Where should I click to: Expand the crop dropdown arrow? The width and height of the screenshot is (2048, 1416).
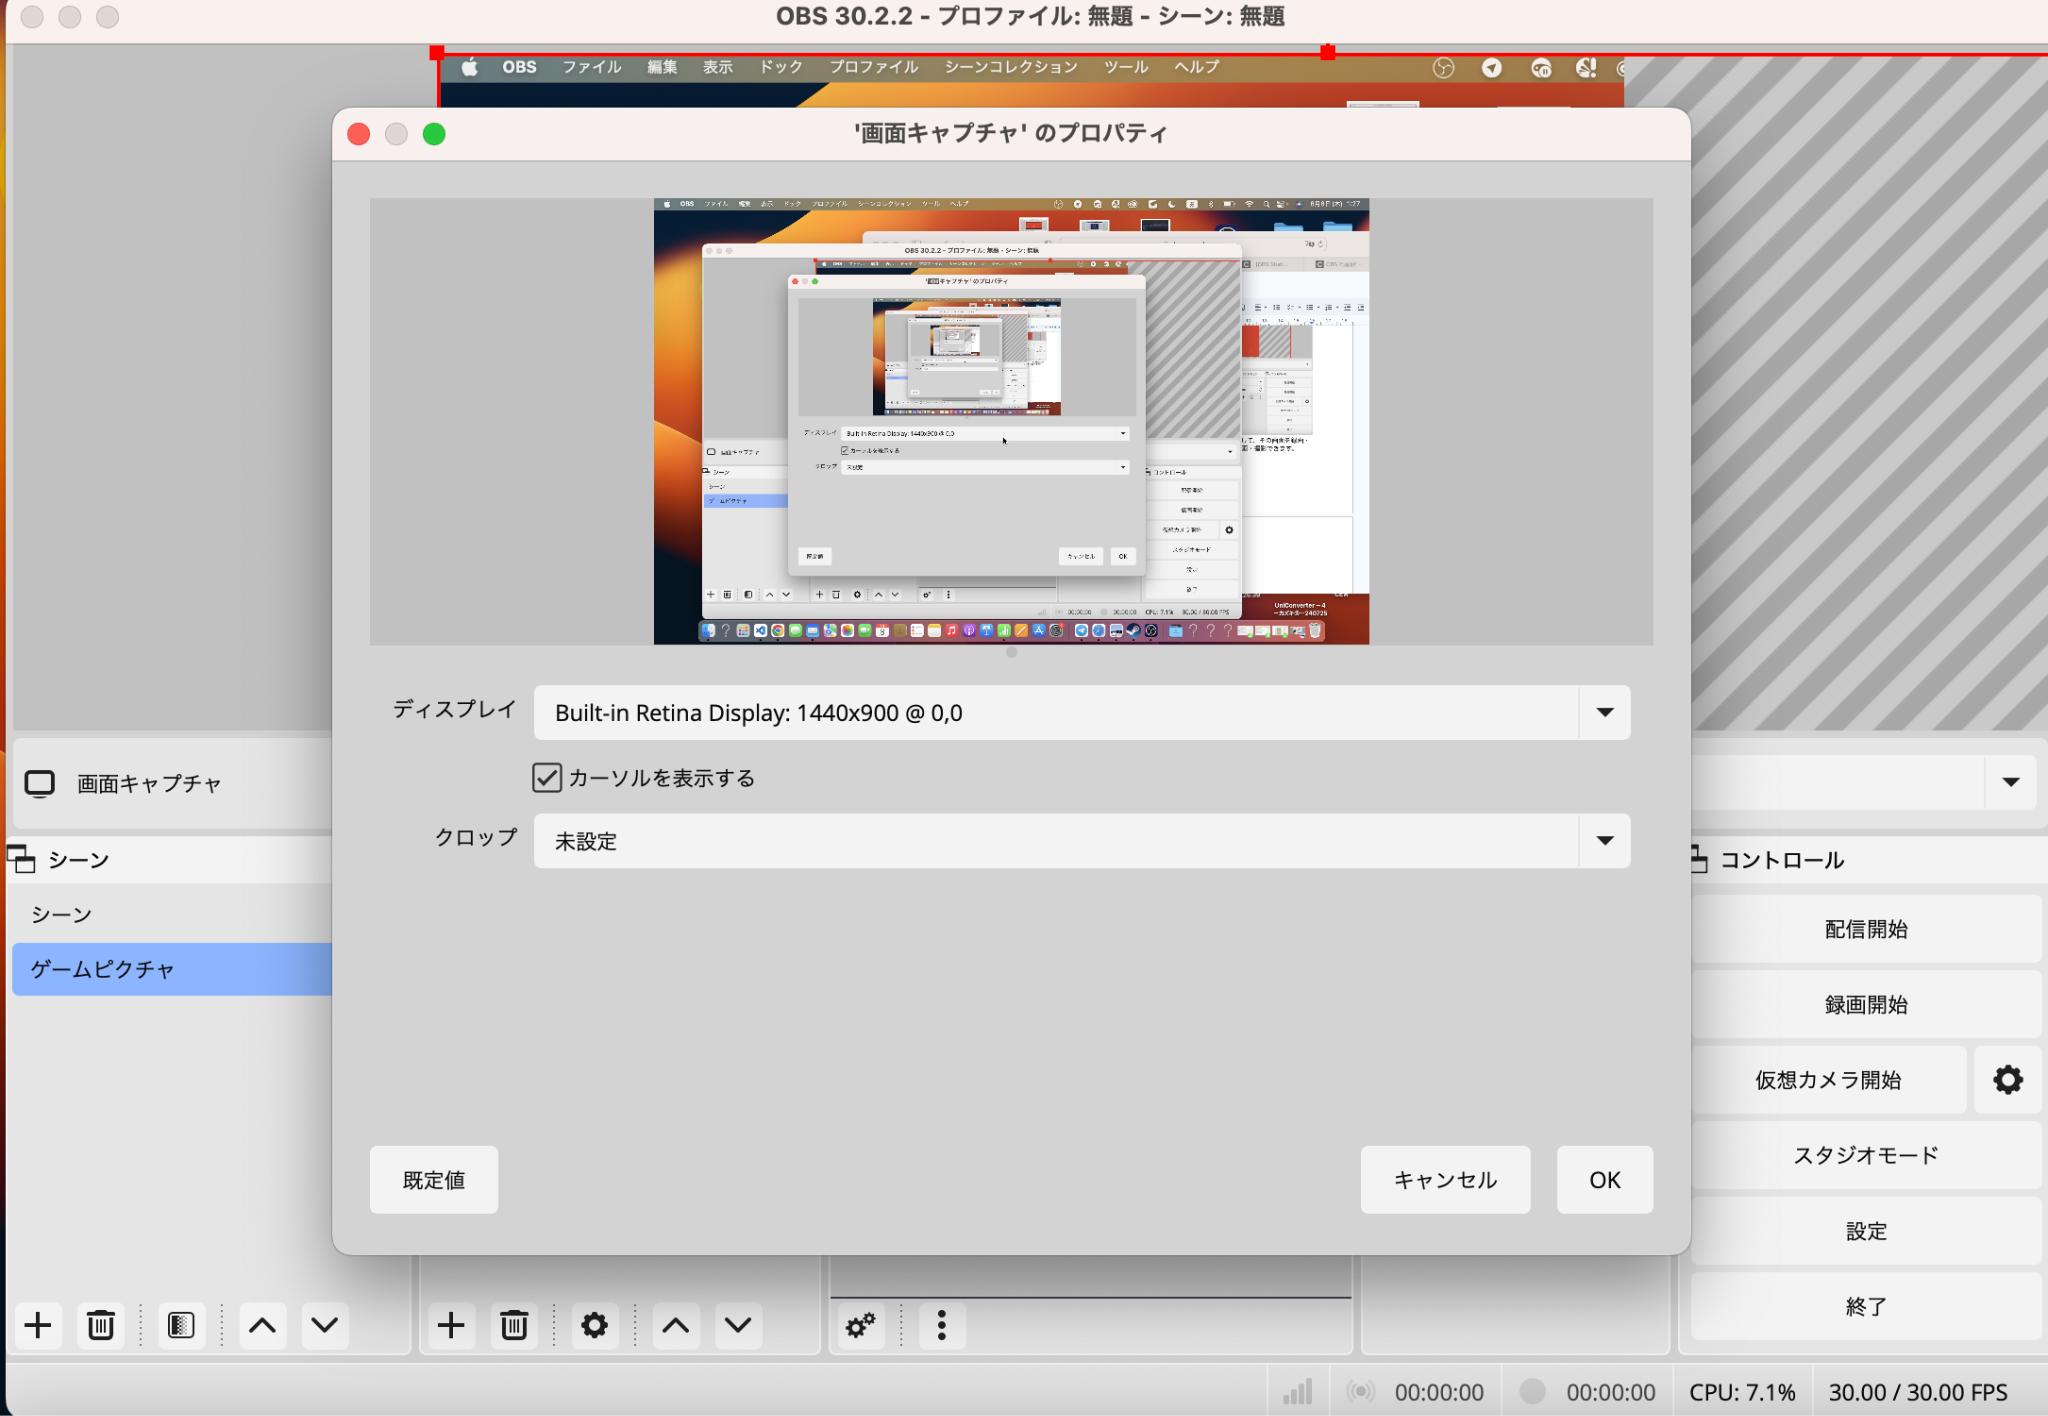pos(1605,841)
